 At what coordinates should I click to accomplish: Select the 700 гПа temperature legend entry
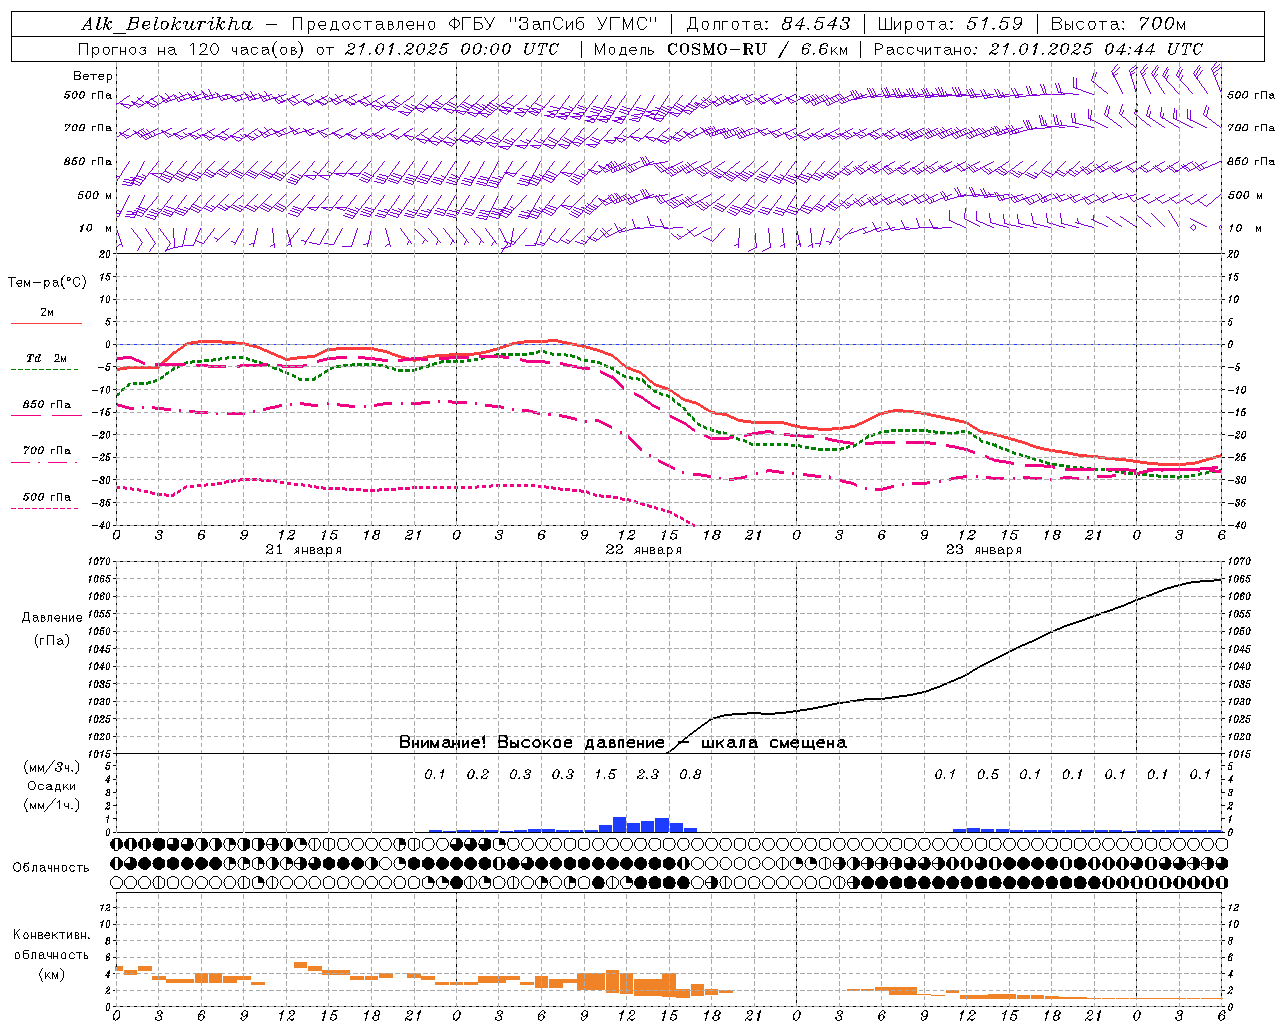tap(47, 451)
